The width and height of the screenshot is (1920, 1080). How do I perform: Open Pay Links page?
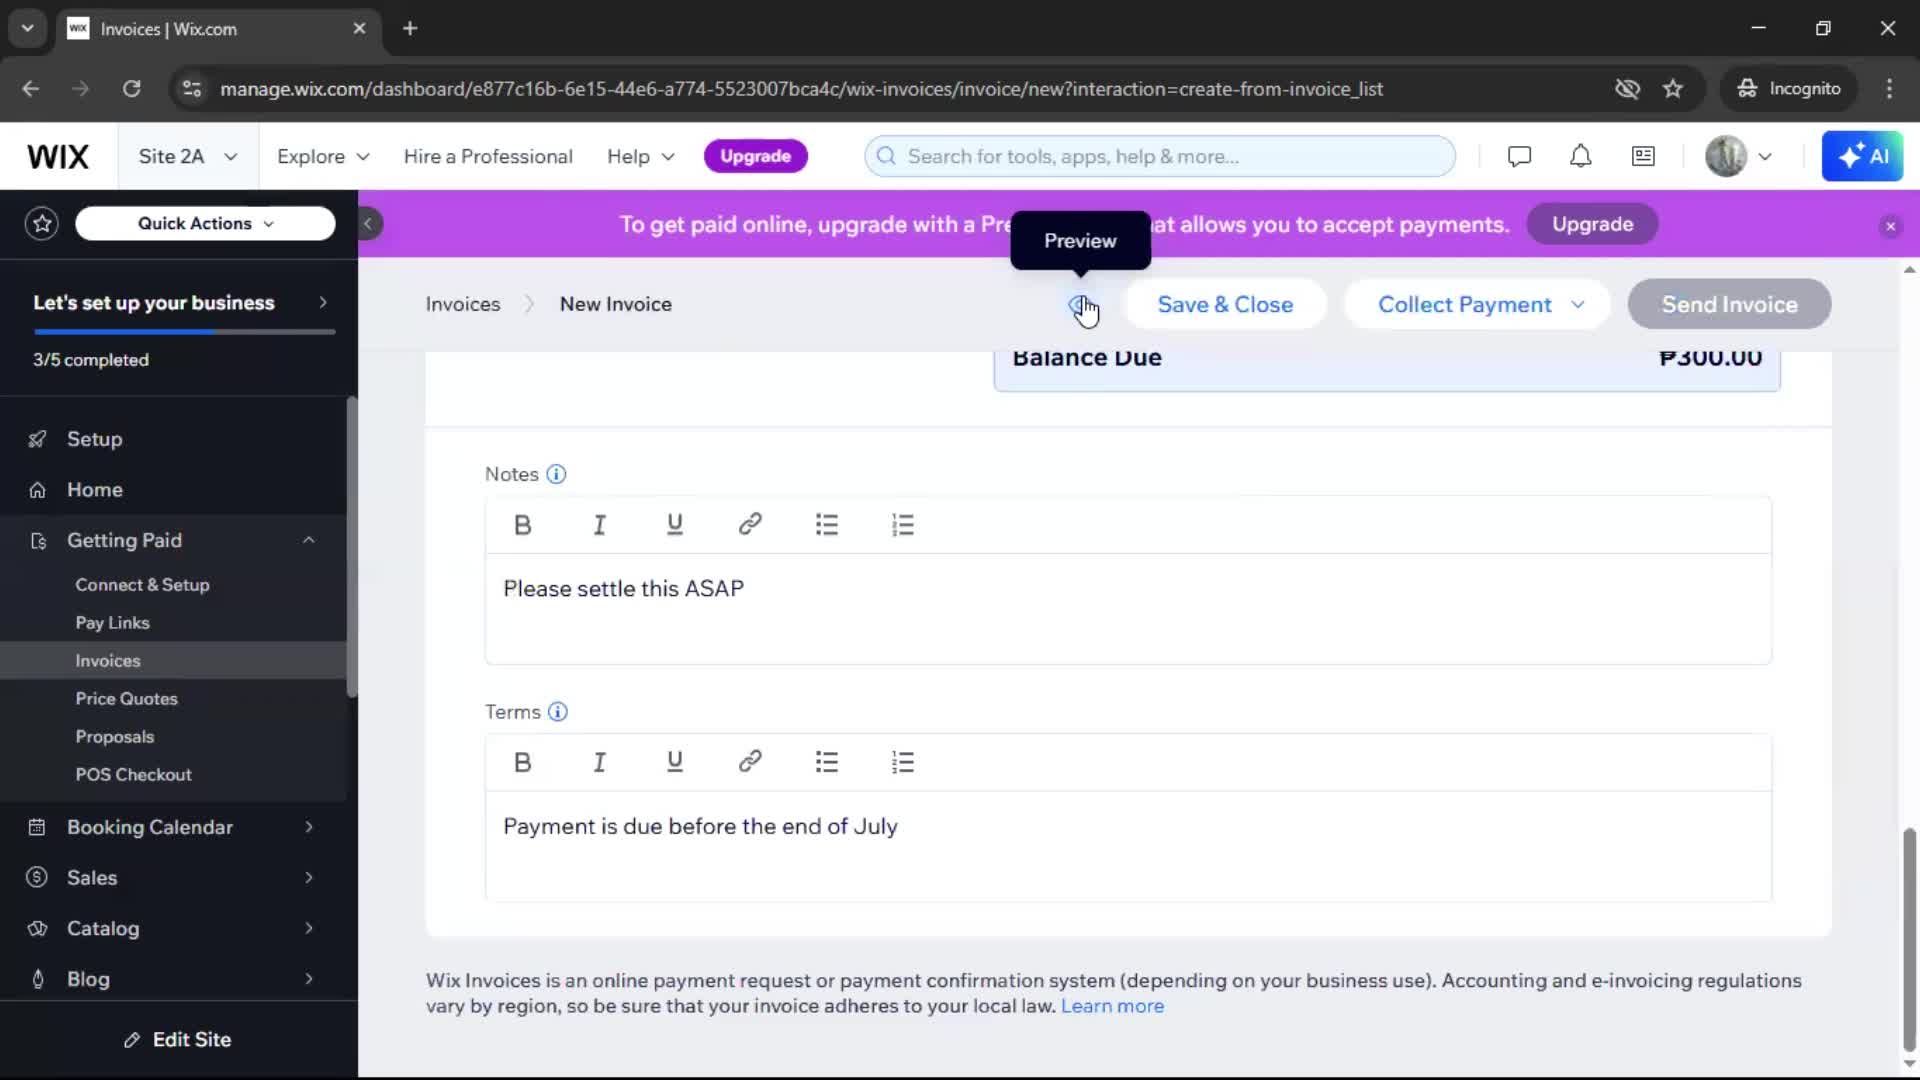(112, 623)
